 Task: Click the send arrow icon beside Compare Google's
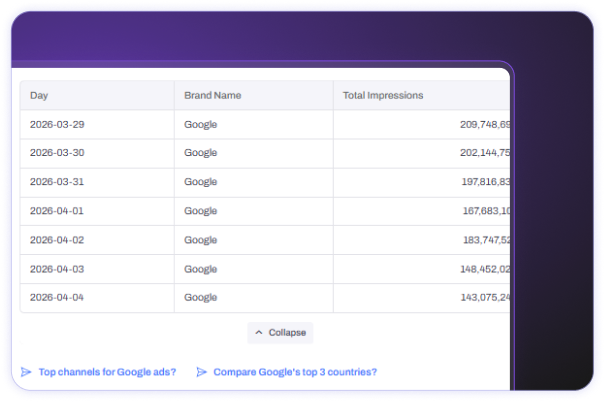coord(201,372)
